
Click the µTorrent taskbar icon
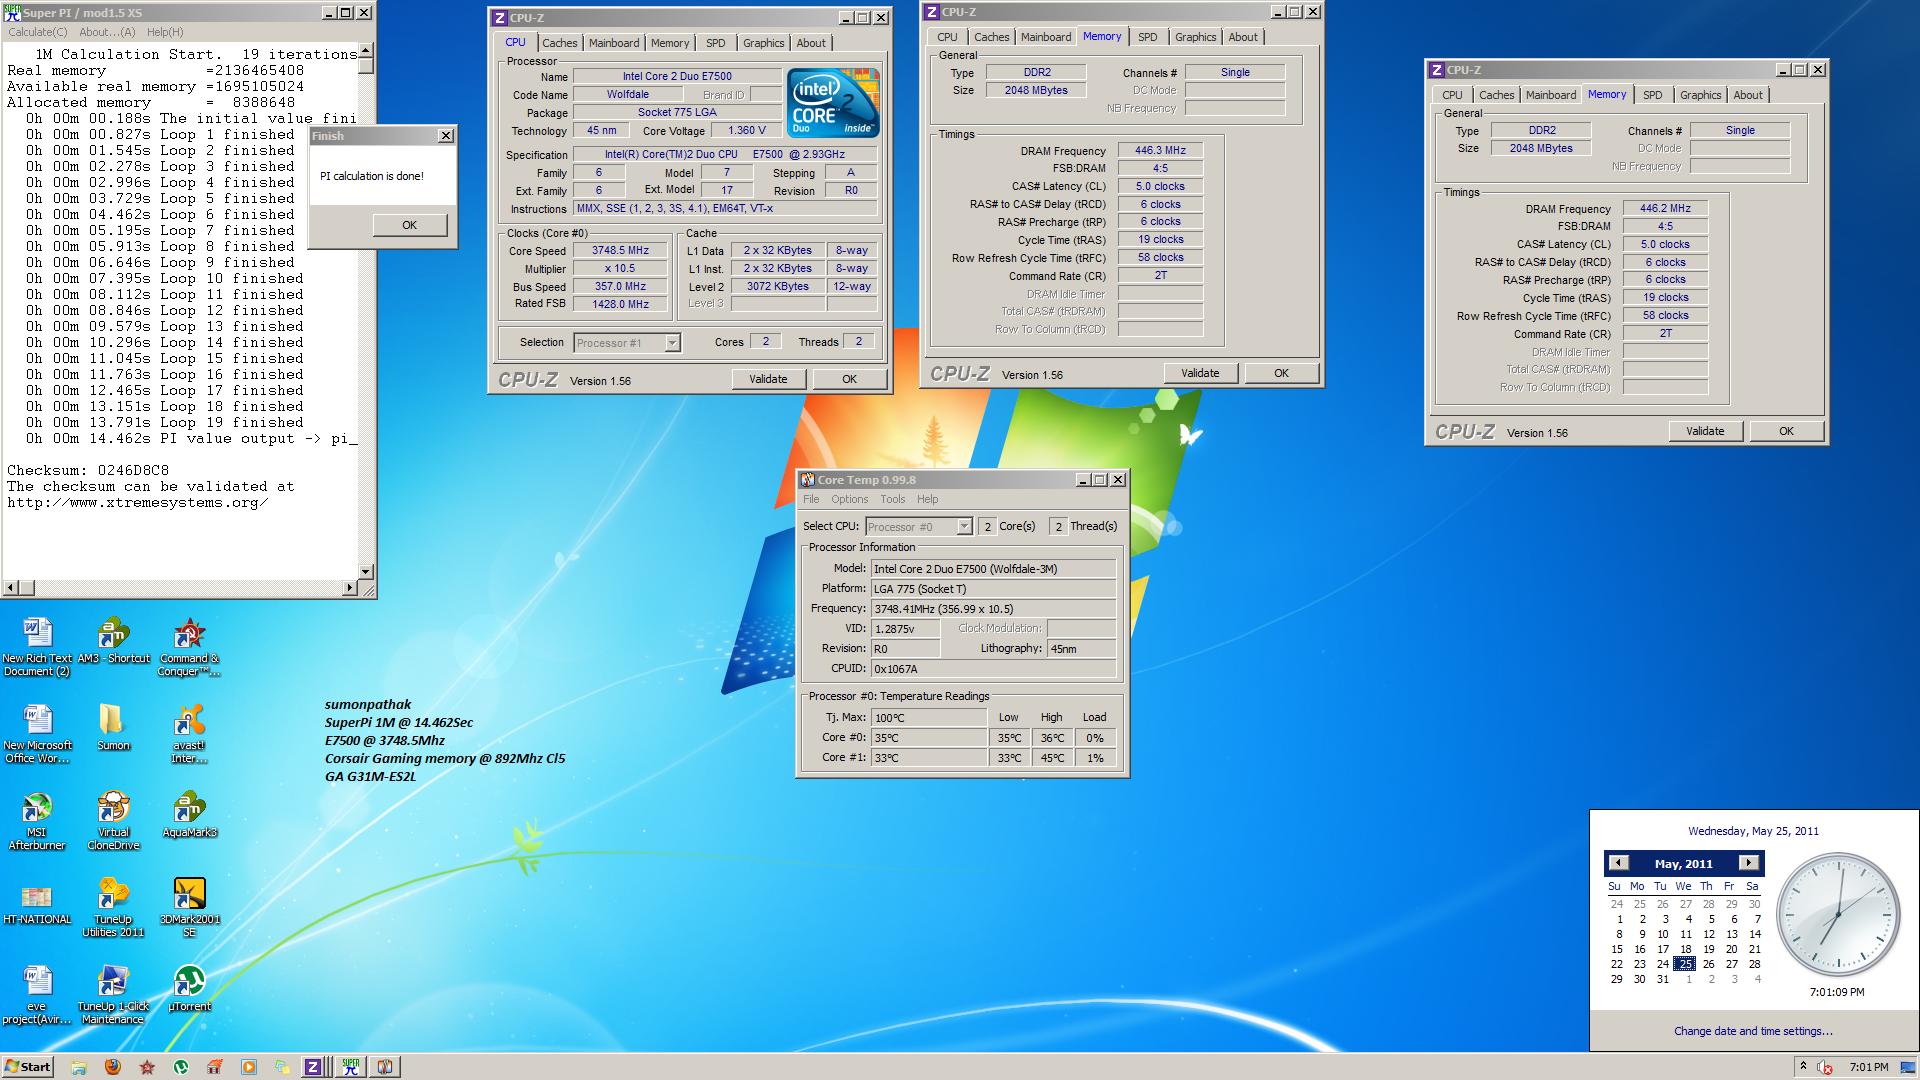point(181,1067)
